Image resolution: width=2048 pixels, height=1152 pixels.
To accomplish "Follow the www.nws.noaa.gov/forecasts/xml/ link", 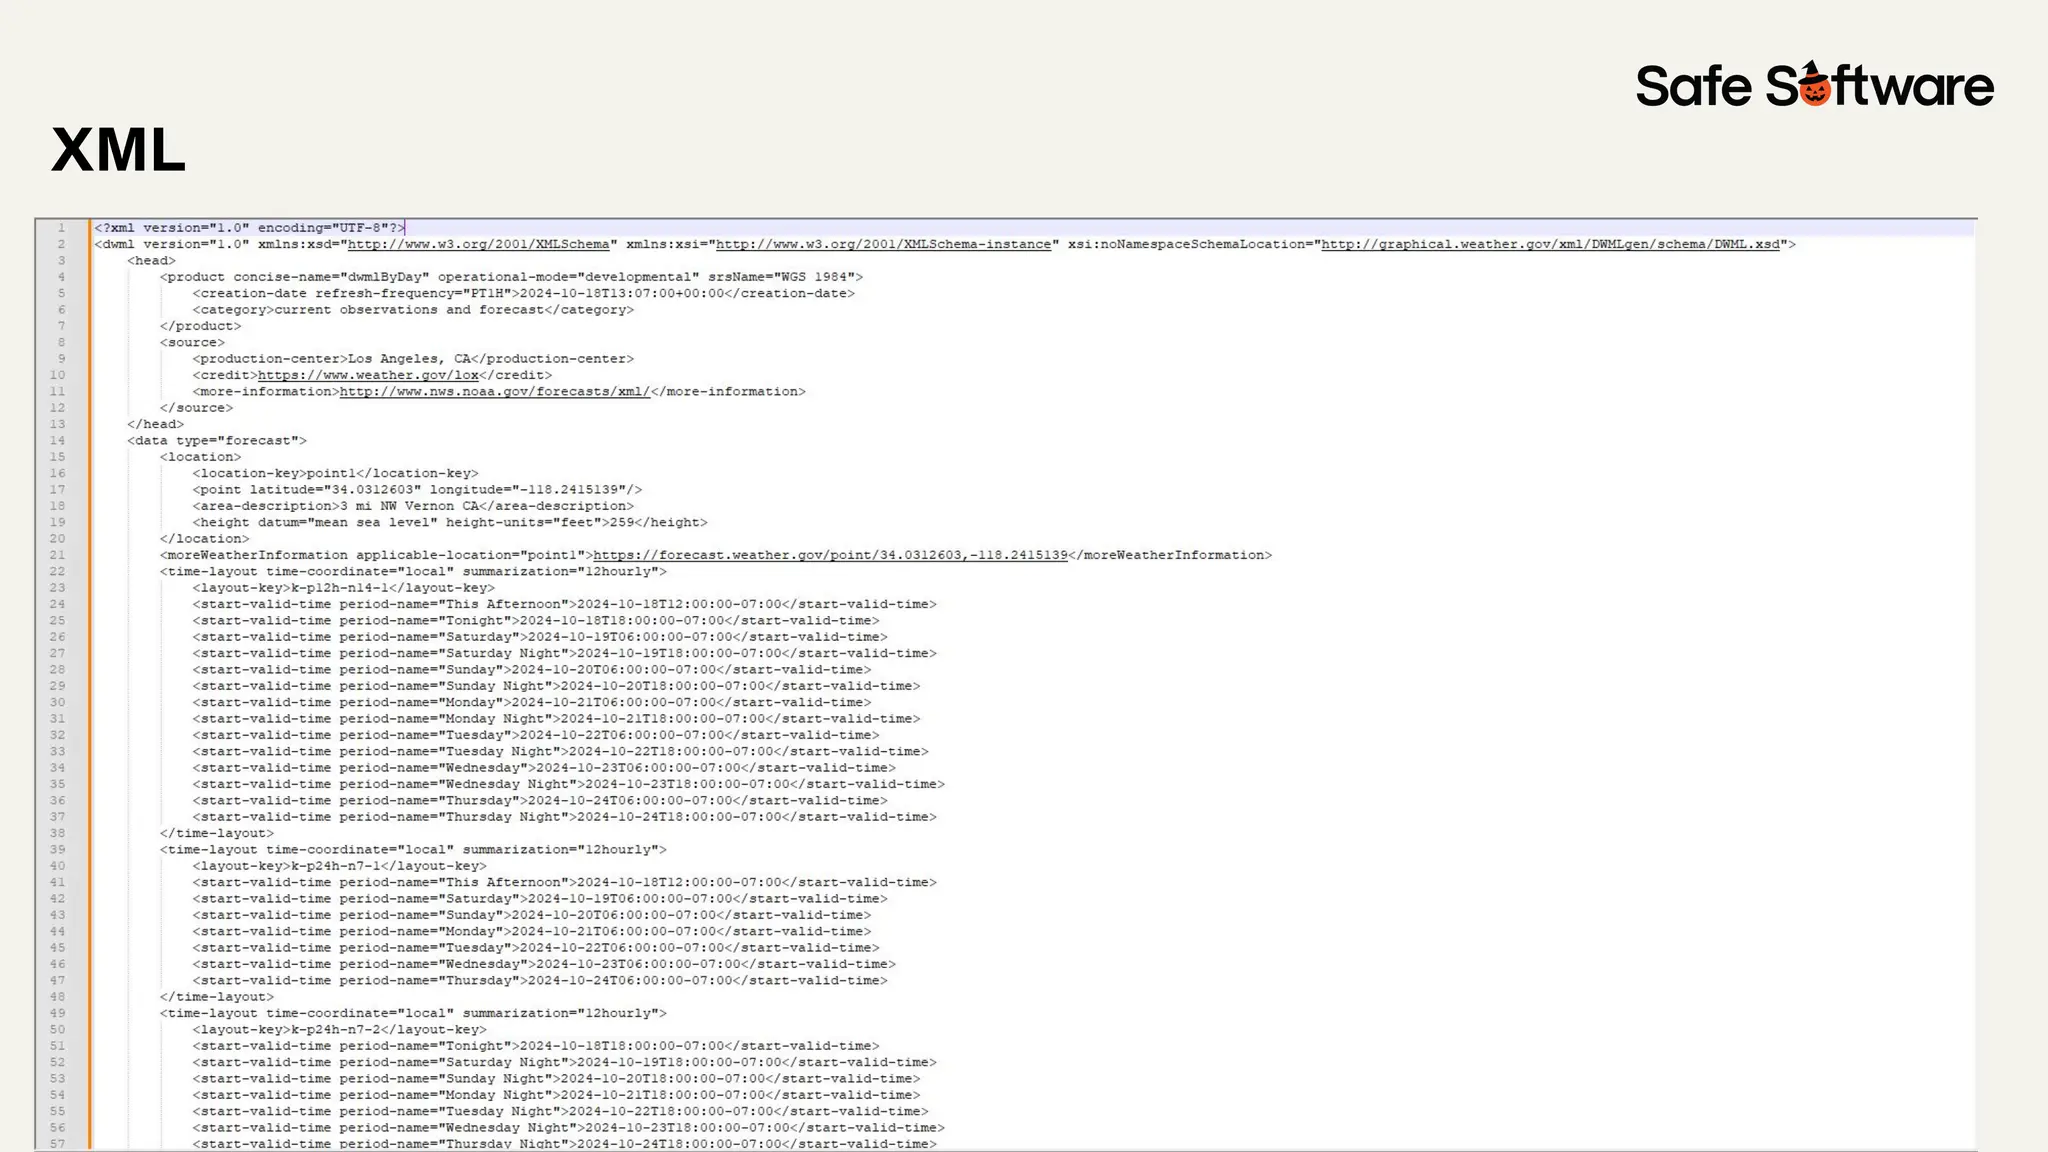I will coord(494,391).
